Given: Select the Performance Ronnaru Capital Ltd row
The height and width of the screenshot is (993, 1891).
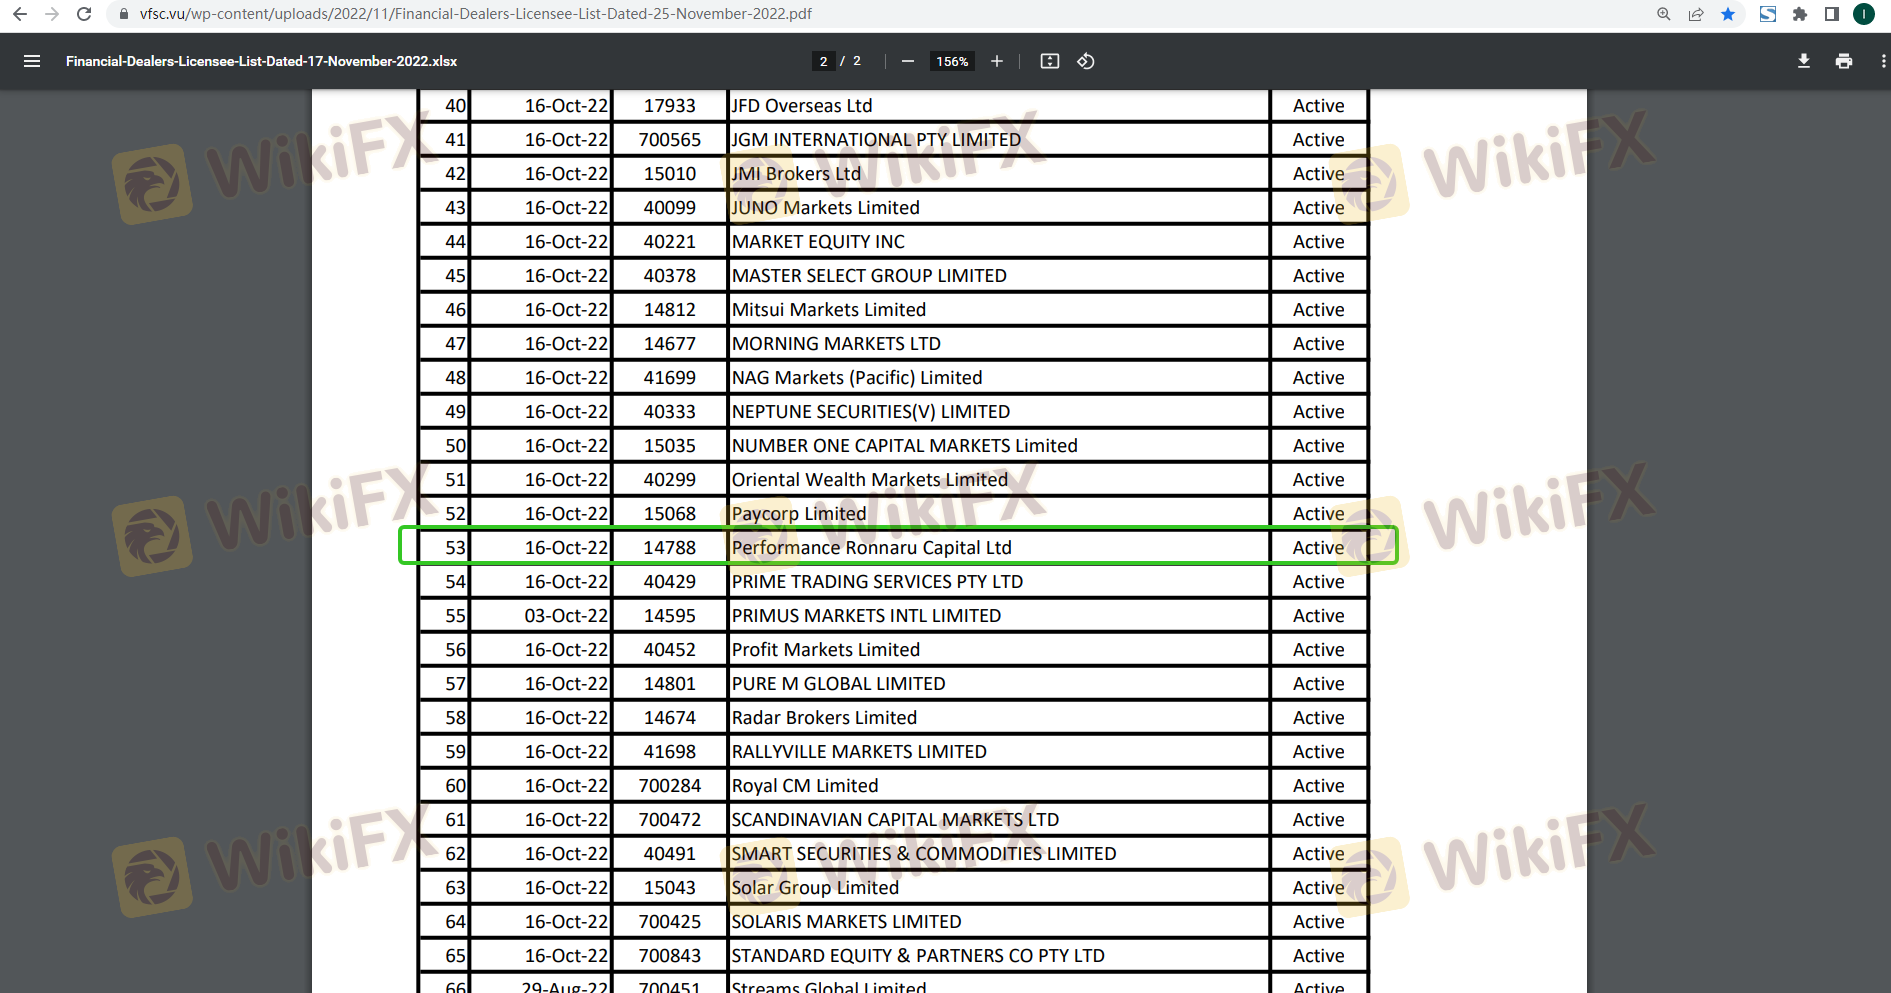Looking at the screenshot, I should tap(871, 547).
